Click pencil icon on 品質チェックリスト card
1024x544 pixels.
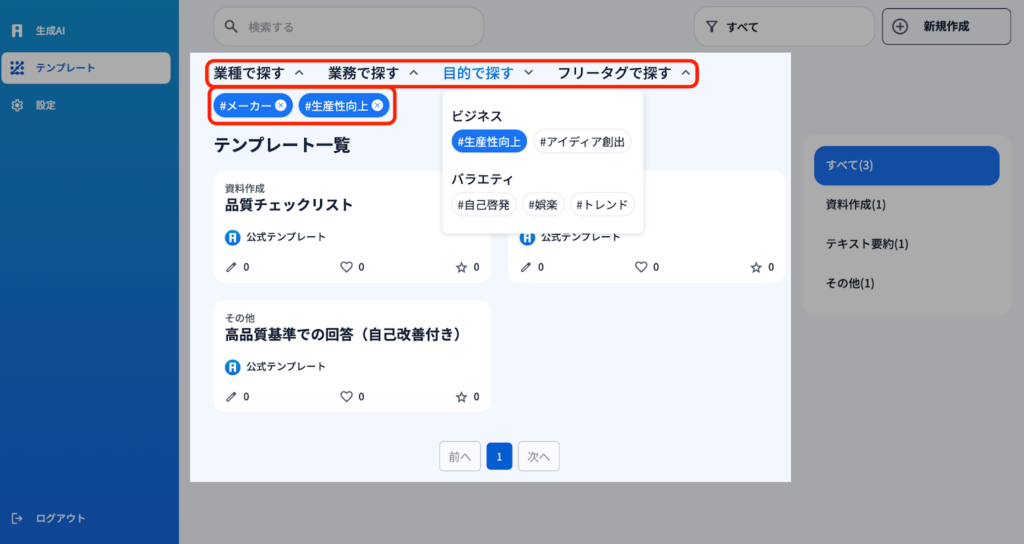coord(232,267)
